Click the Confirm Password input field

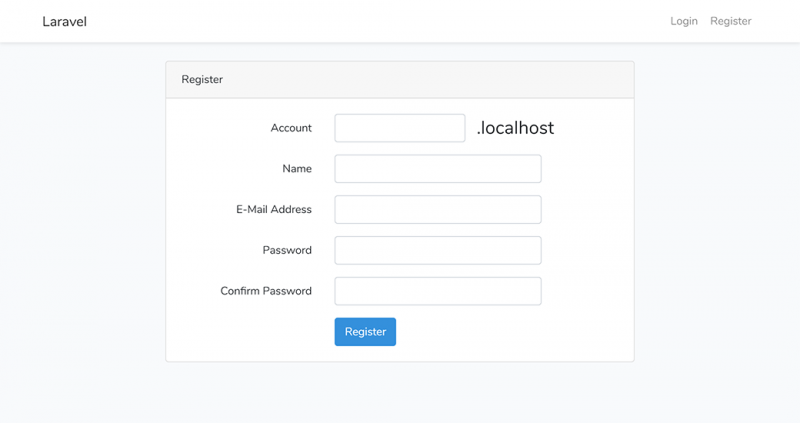(437, 291)
